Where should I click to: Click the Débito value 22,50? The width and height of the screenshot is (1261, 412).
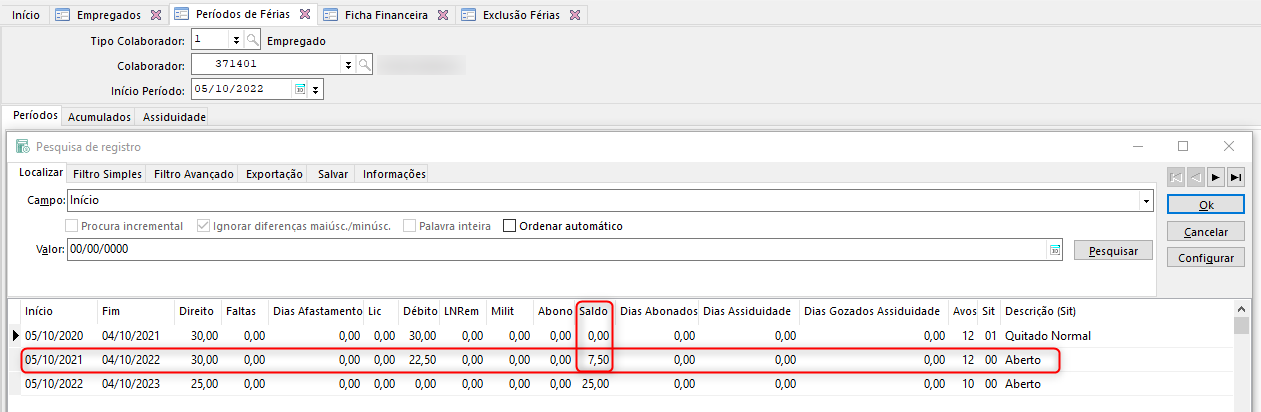[423, 359]
